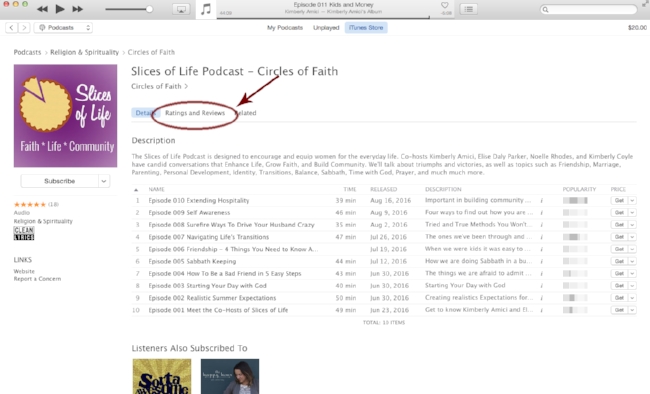Open the Circles of Faith author link

click(x=159, y=86)
